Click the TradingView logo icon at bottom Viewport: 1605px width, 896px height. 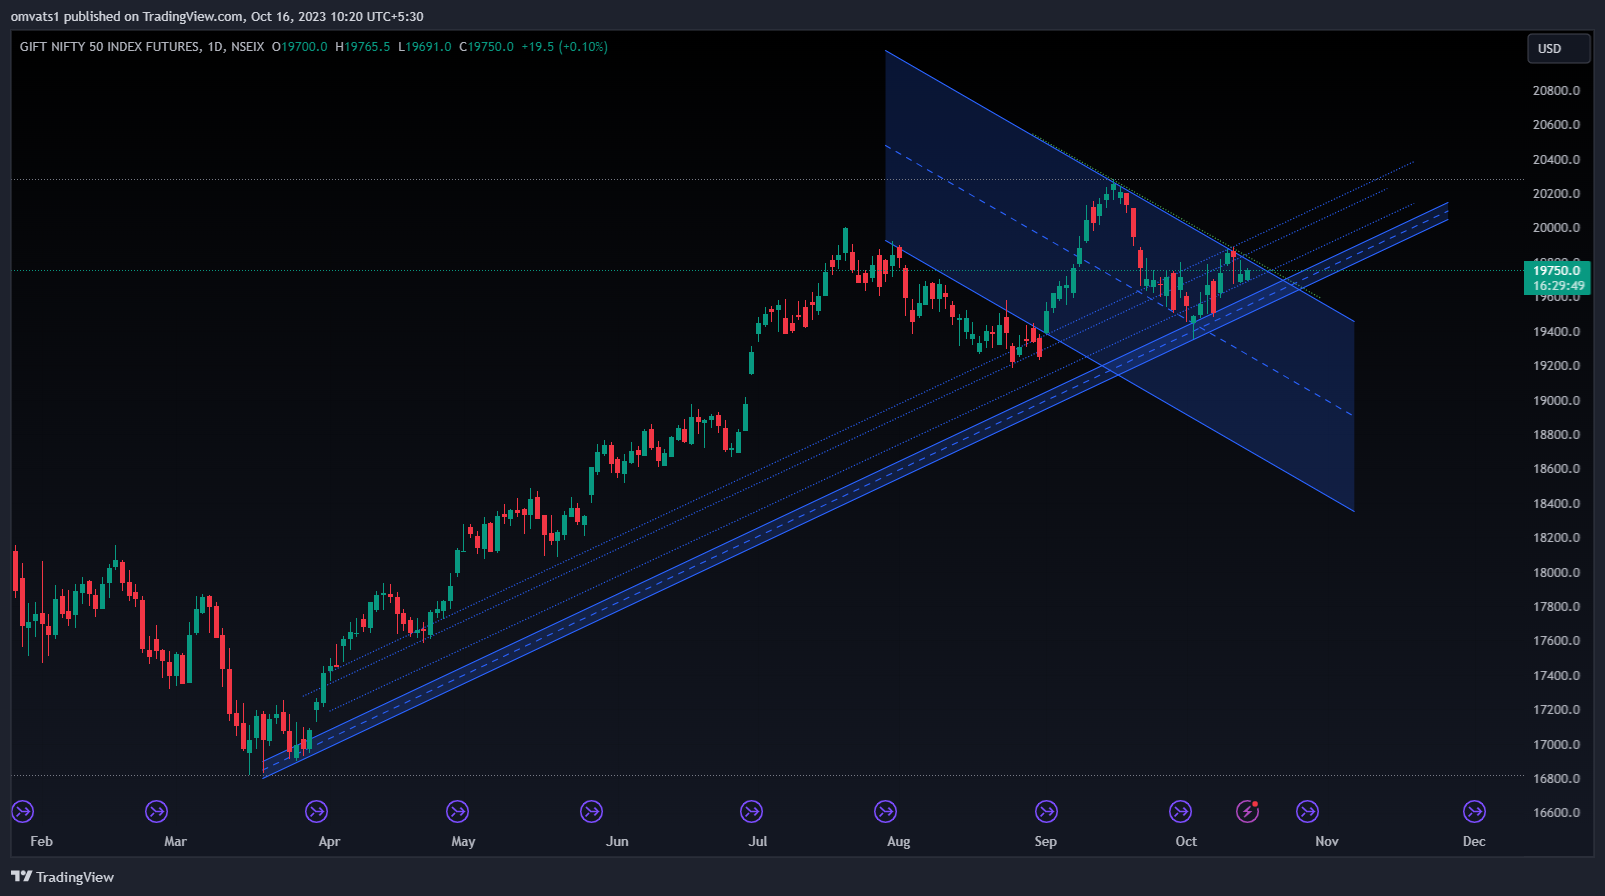point(21,877)
